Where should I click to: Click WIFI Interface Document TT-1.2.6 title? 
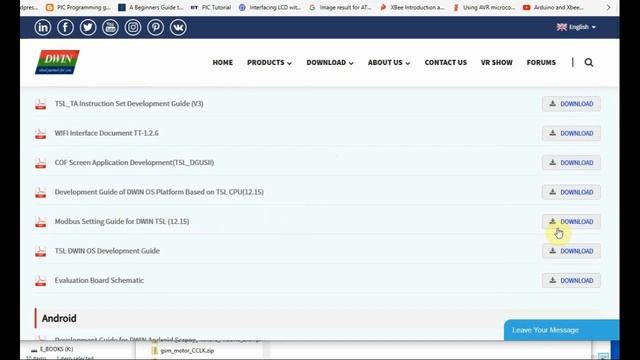(x=107, y=133)
